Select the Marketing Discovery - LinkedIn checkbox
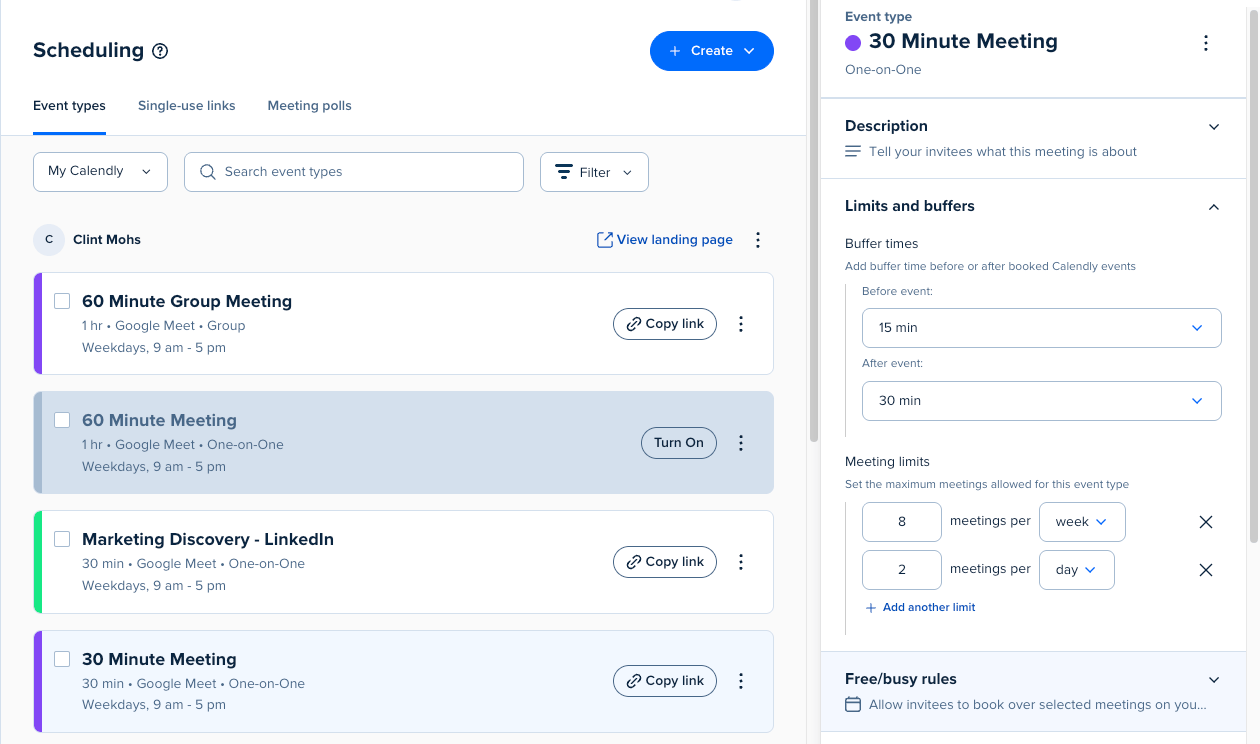Image resolution: width=1260 pixels, height=744 pixels. (x=62, y=539)
